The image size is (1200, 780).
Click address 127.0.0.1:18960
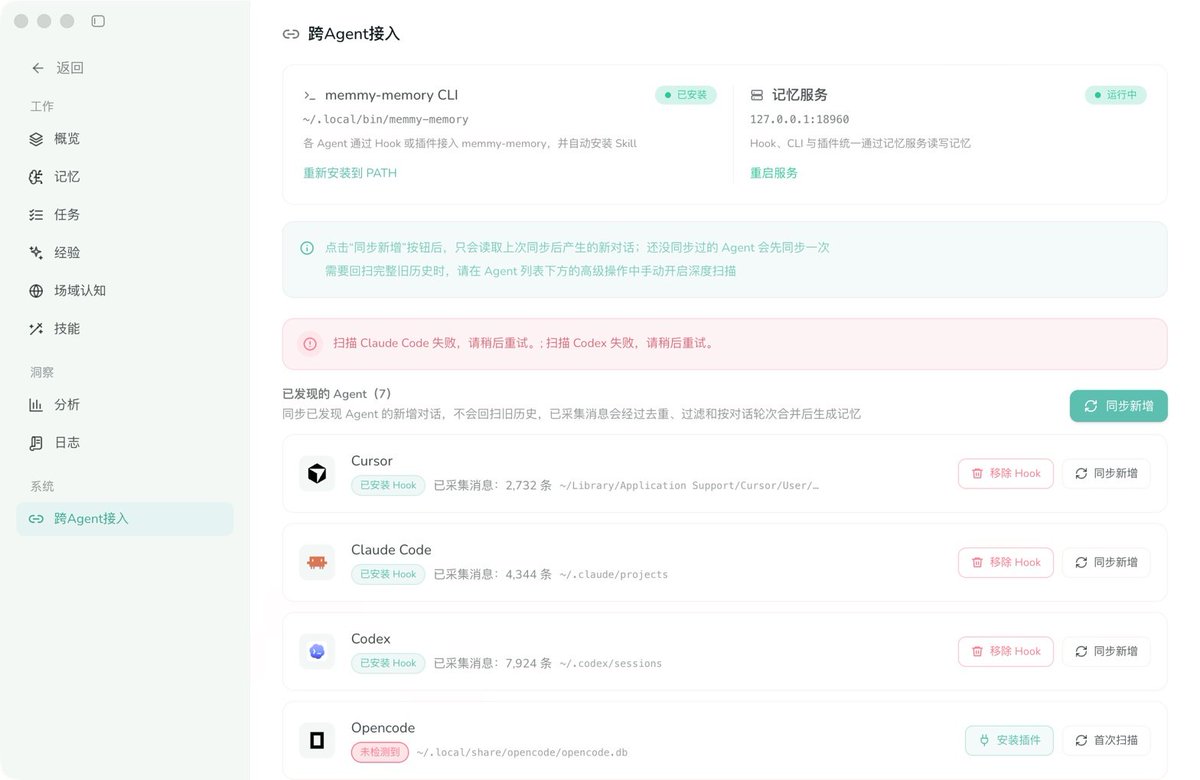click(x=800, y=120)
